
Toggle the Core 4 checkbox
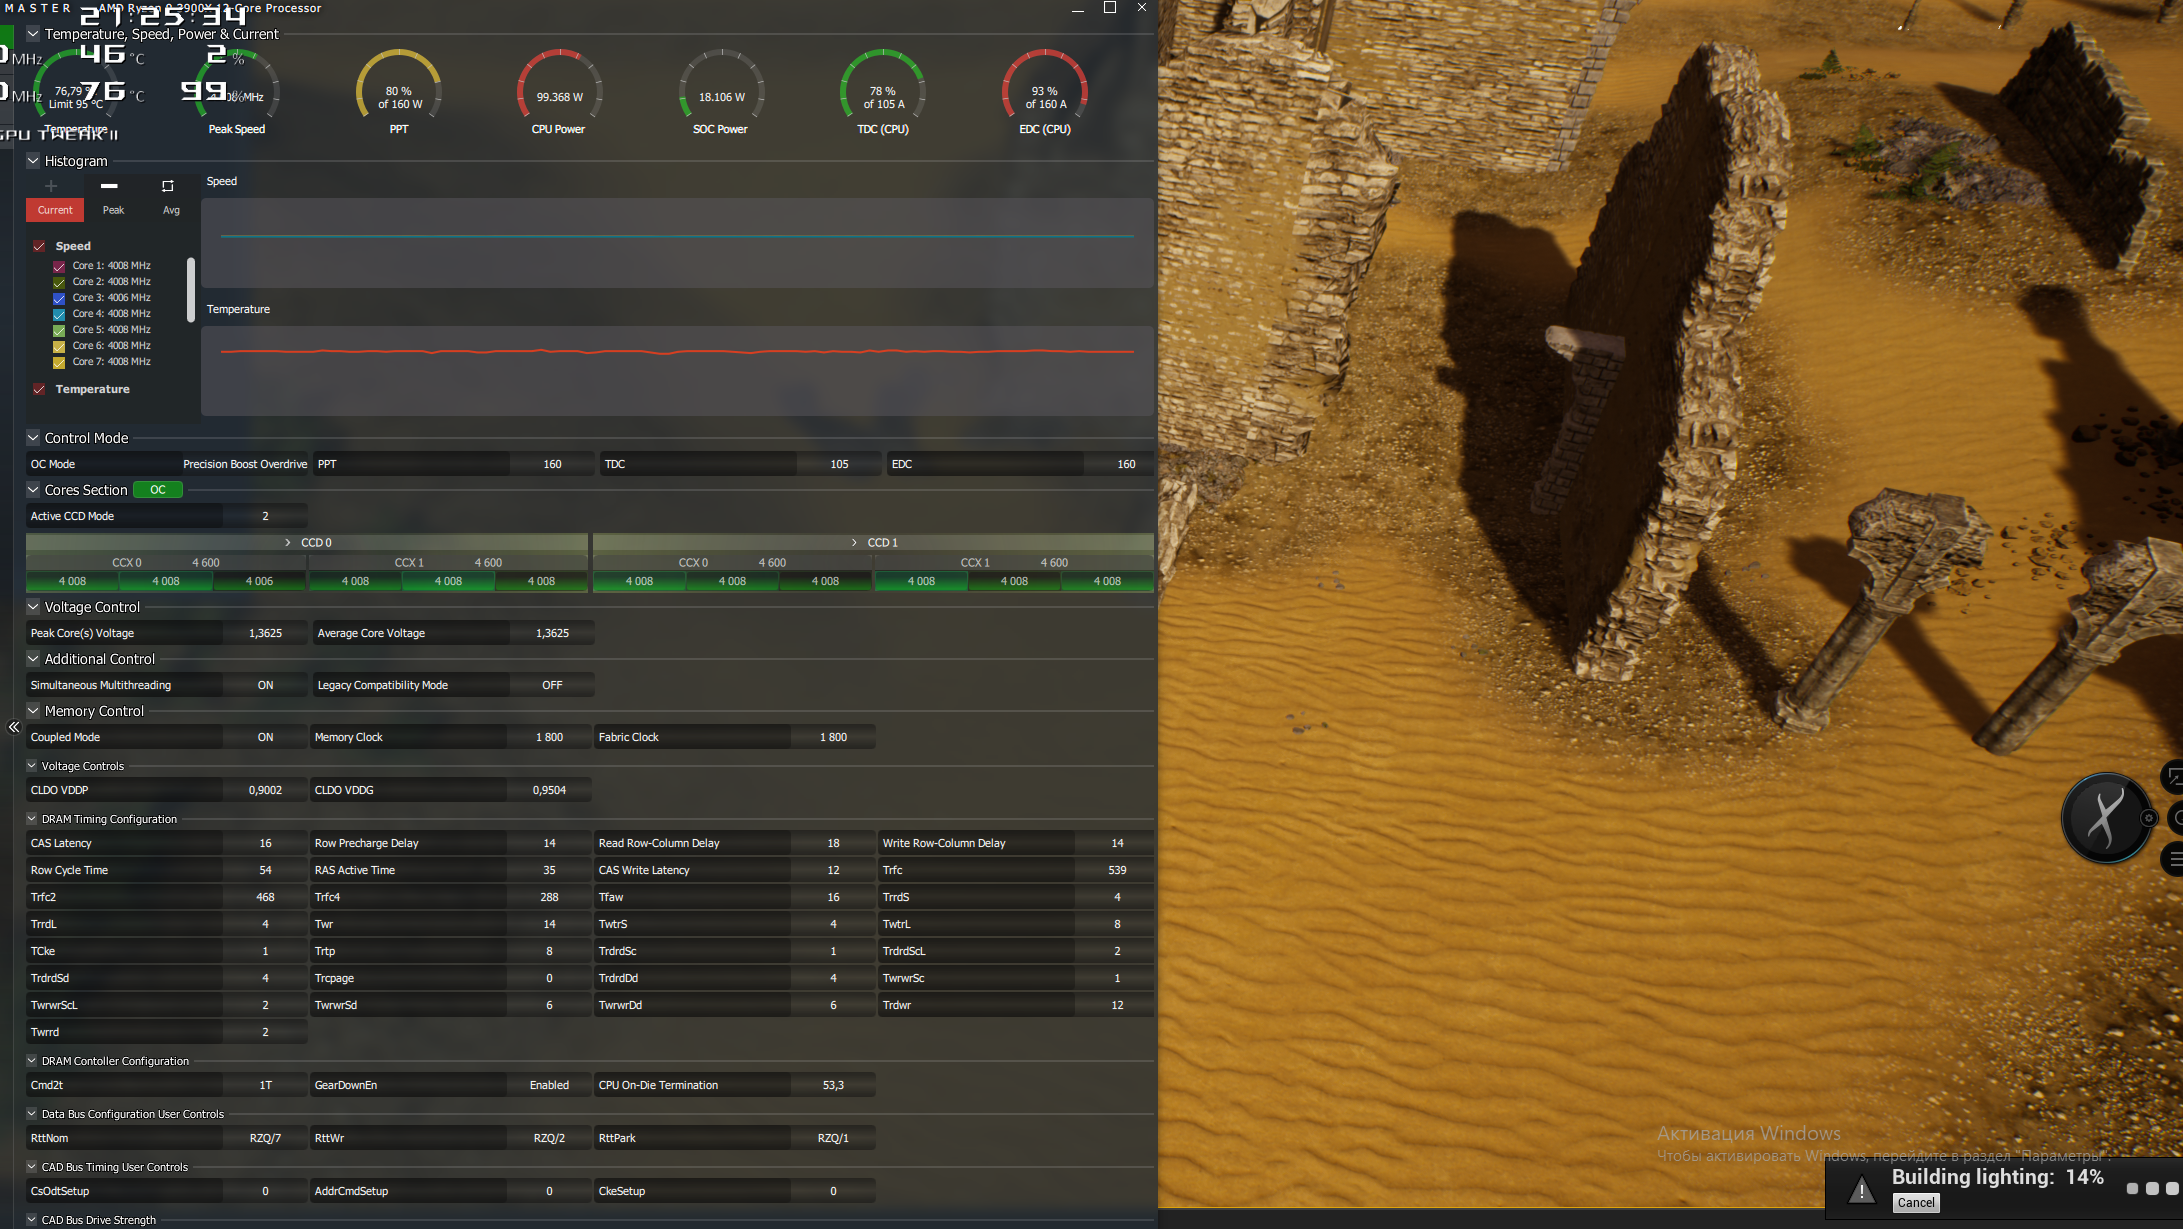(59, 314)
